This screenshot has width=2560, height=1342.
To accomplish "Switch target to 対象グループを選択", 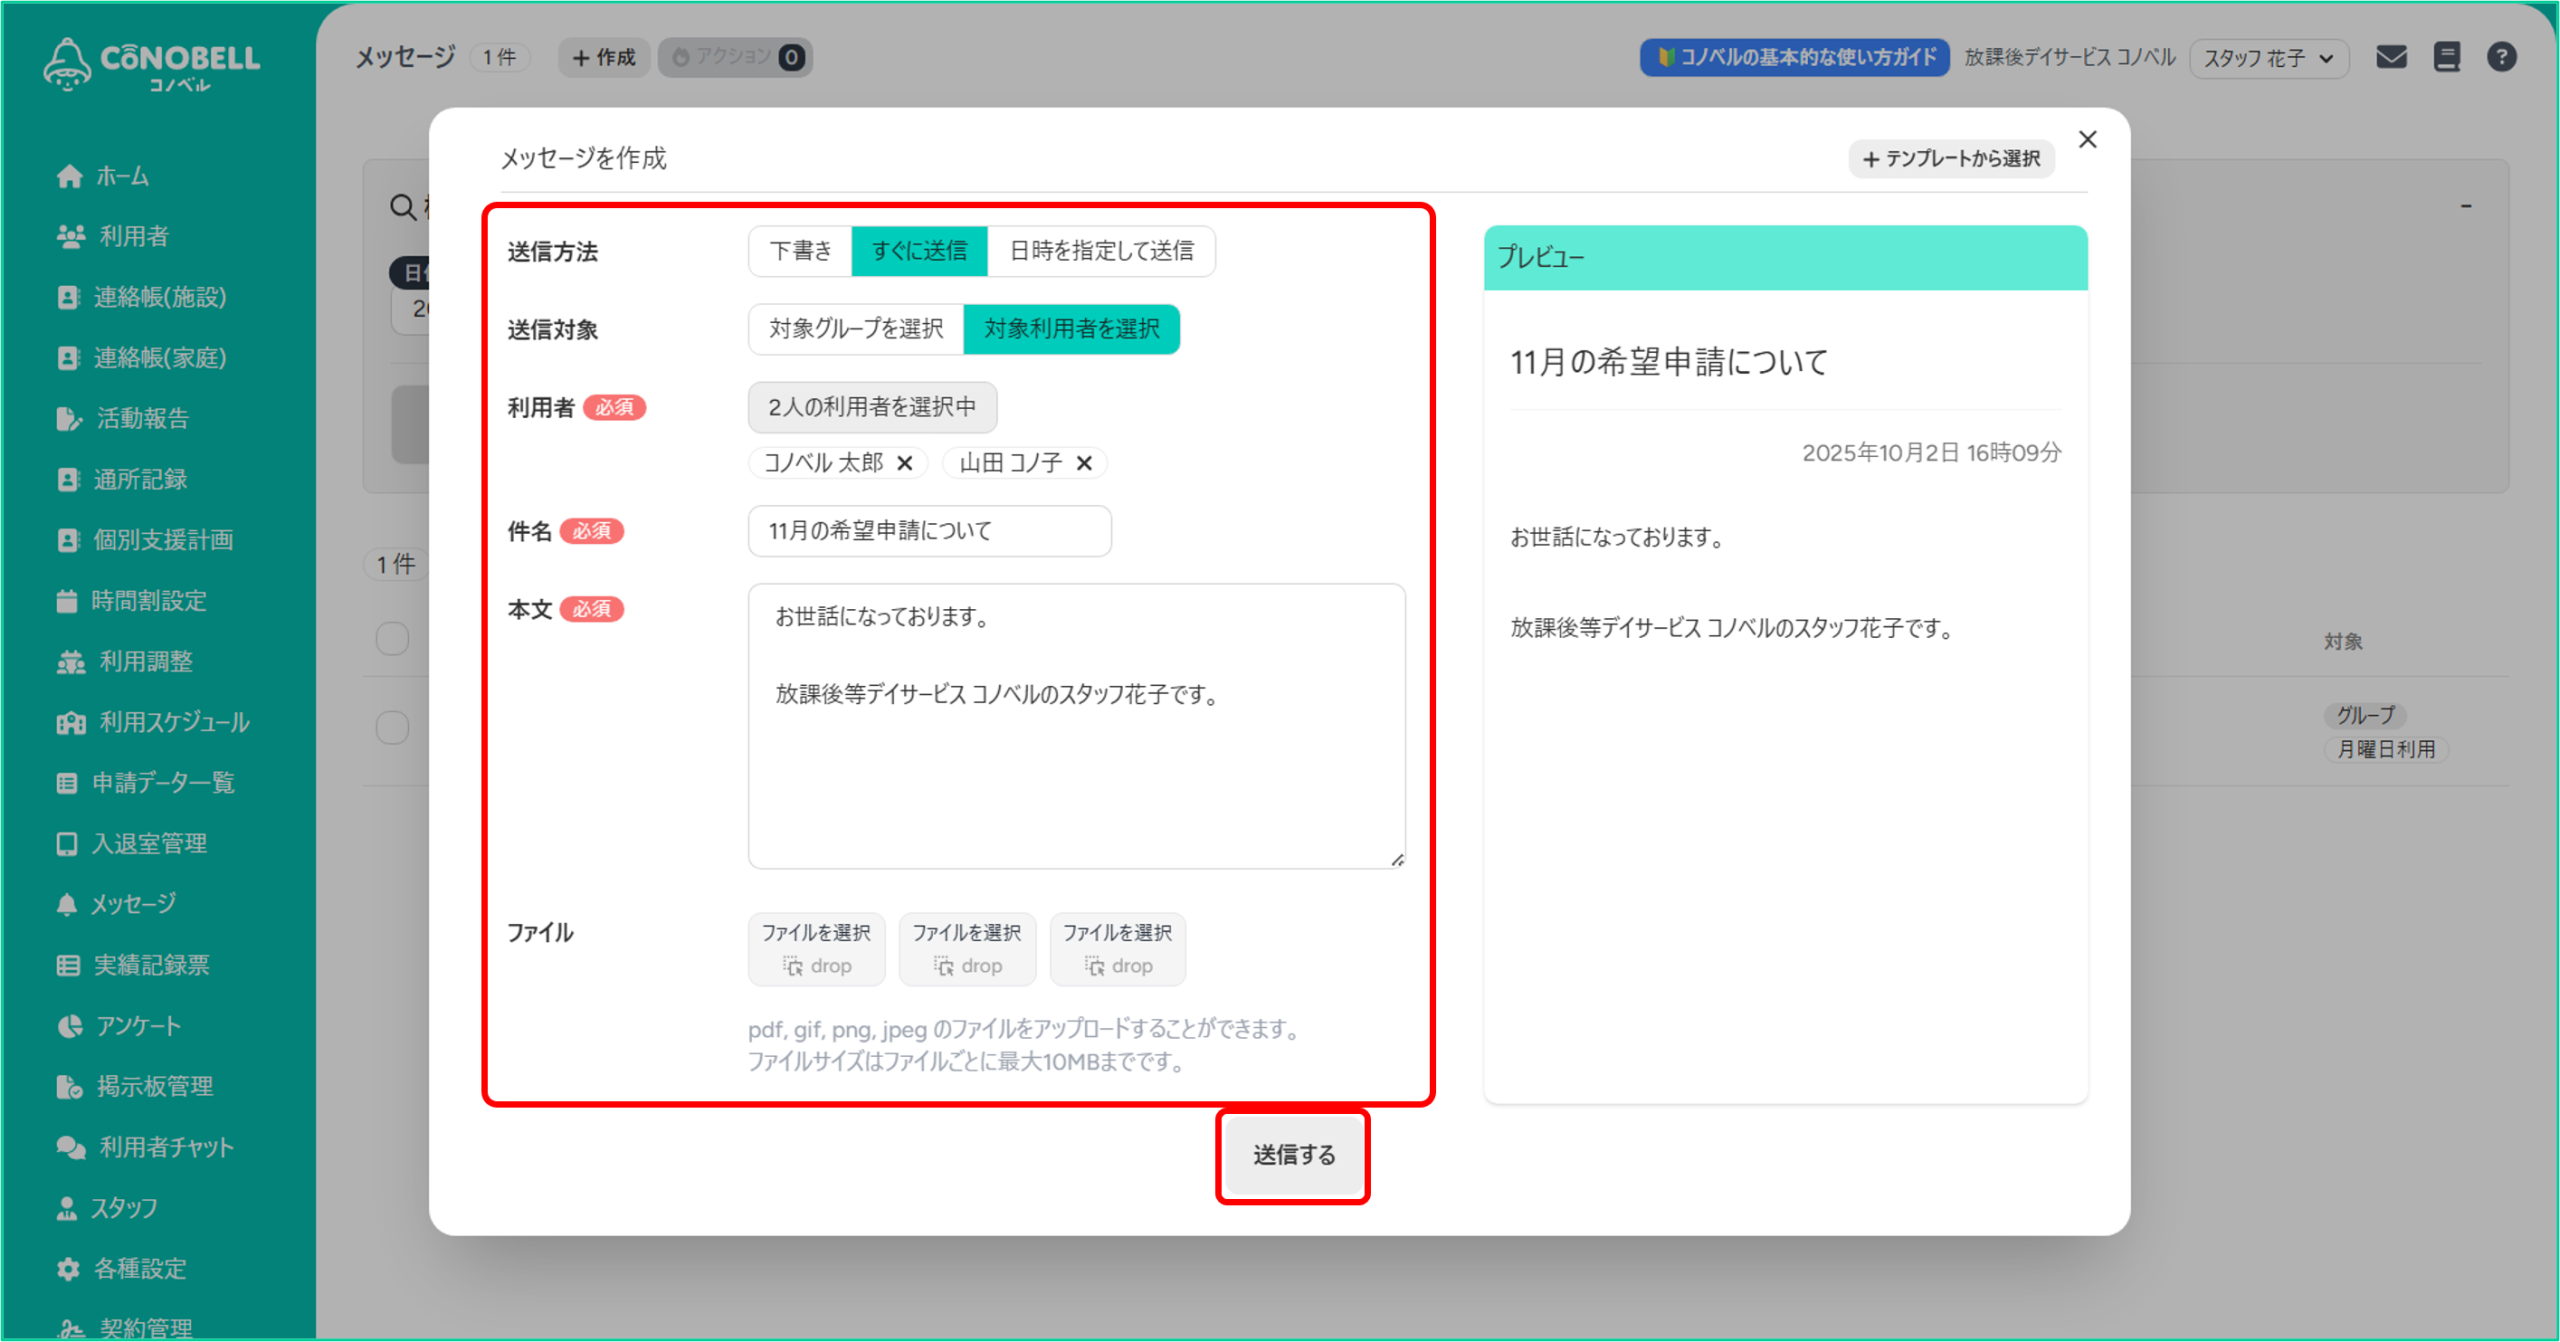I will [856, 329].
